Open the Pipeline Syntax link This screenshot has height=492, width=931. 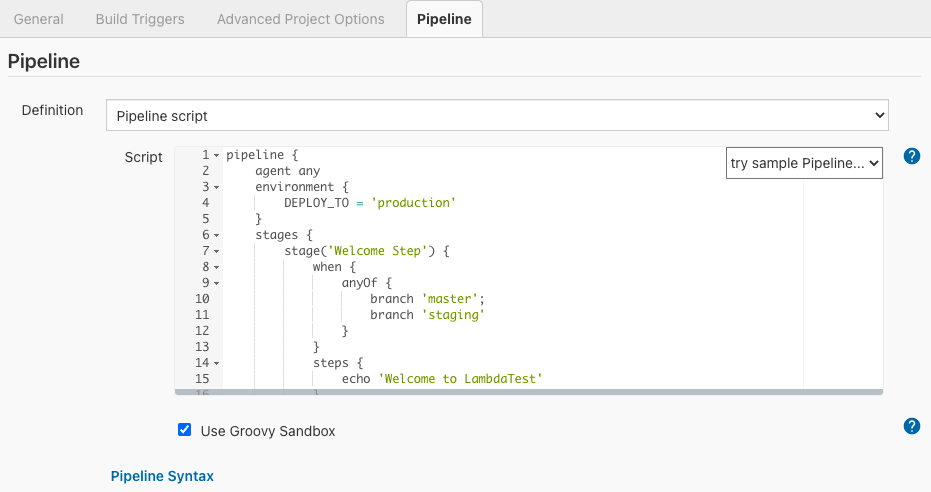click(x=162, y=476)
